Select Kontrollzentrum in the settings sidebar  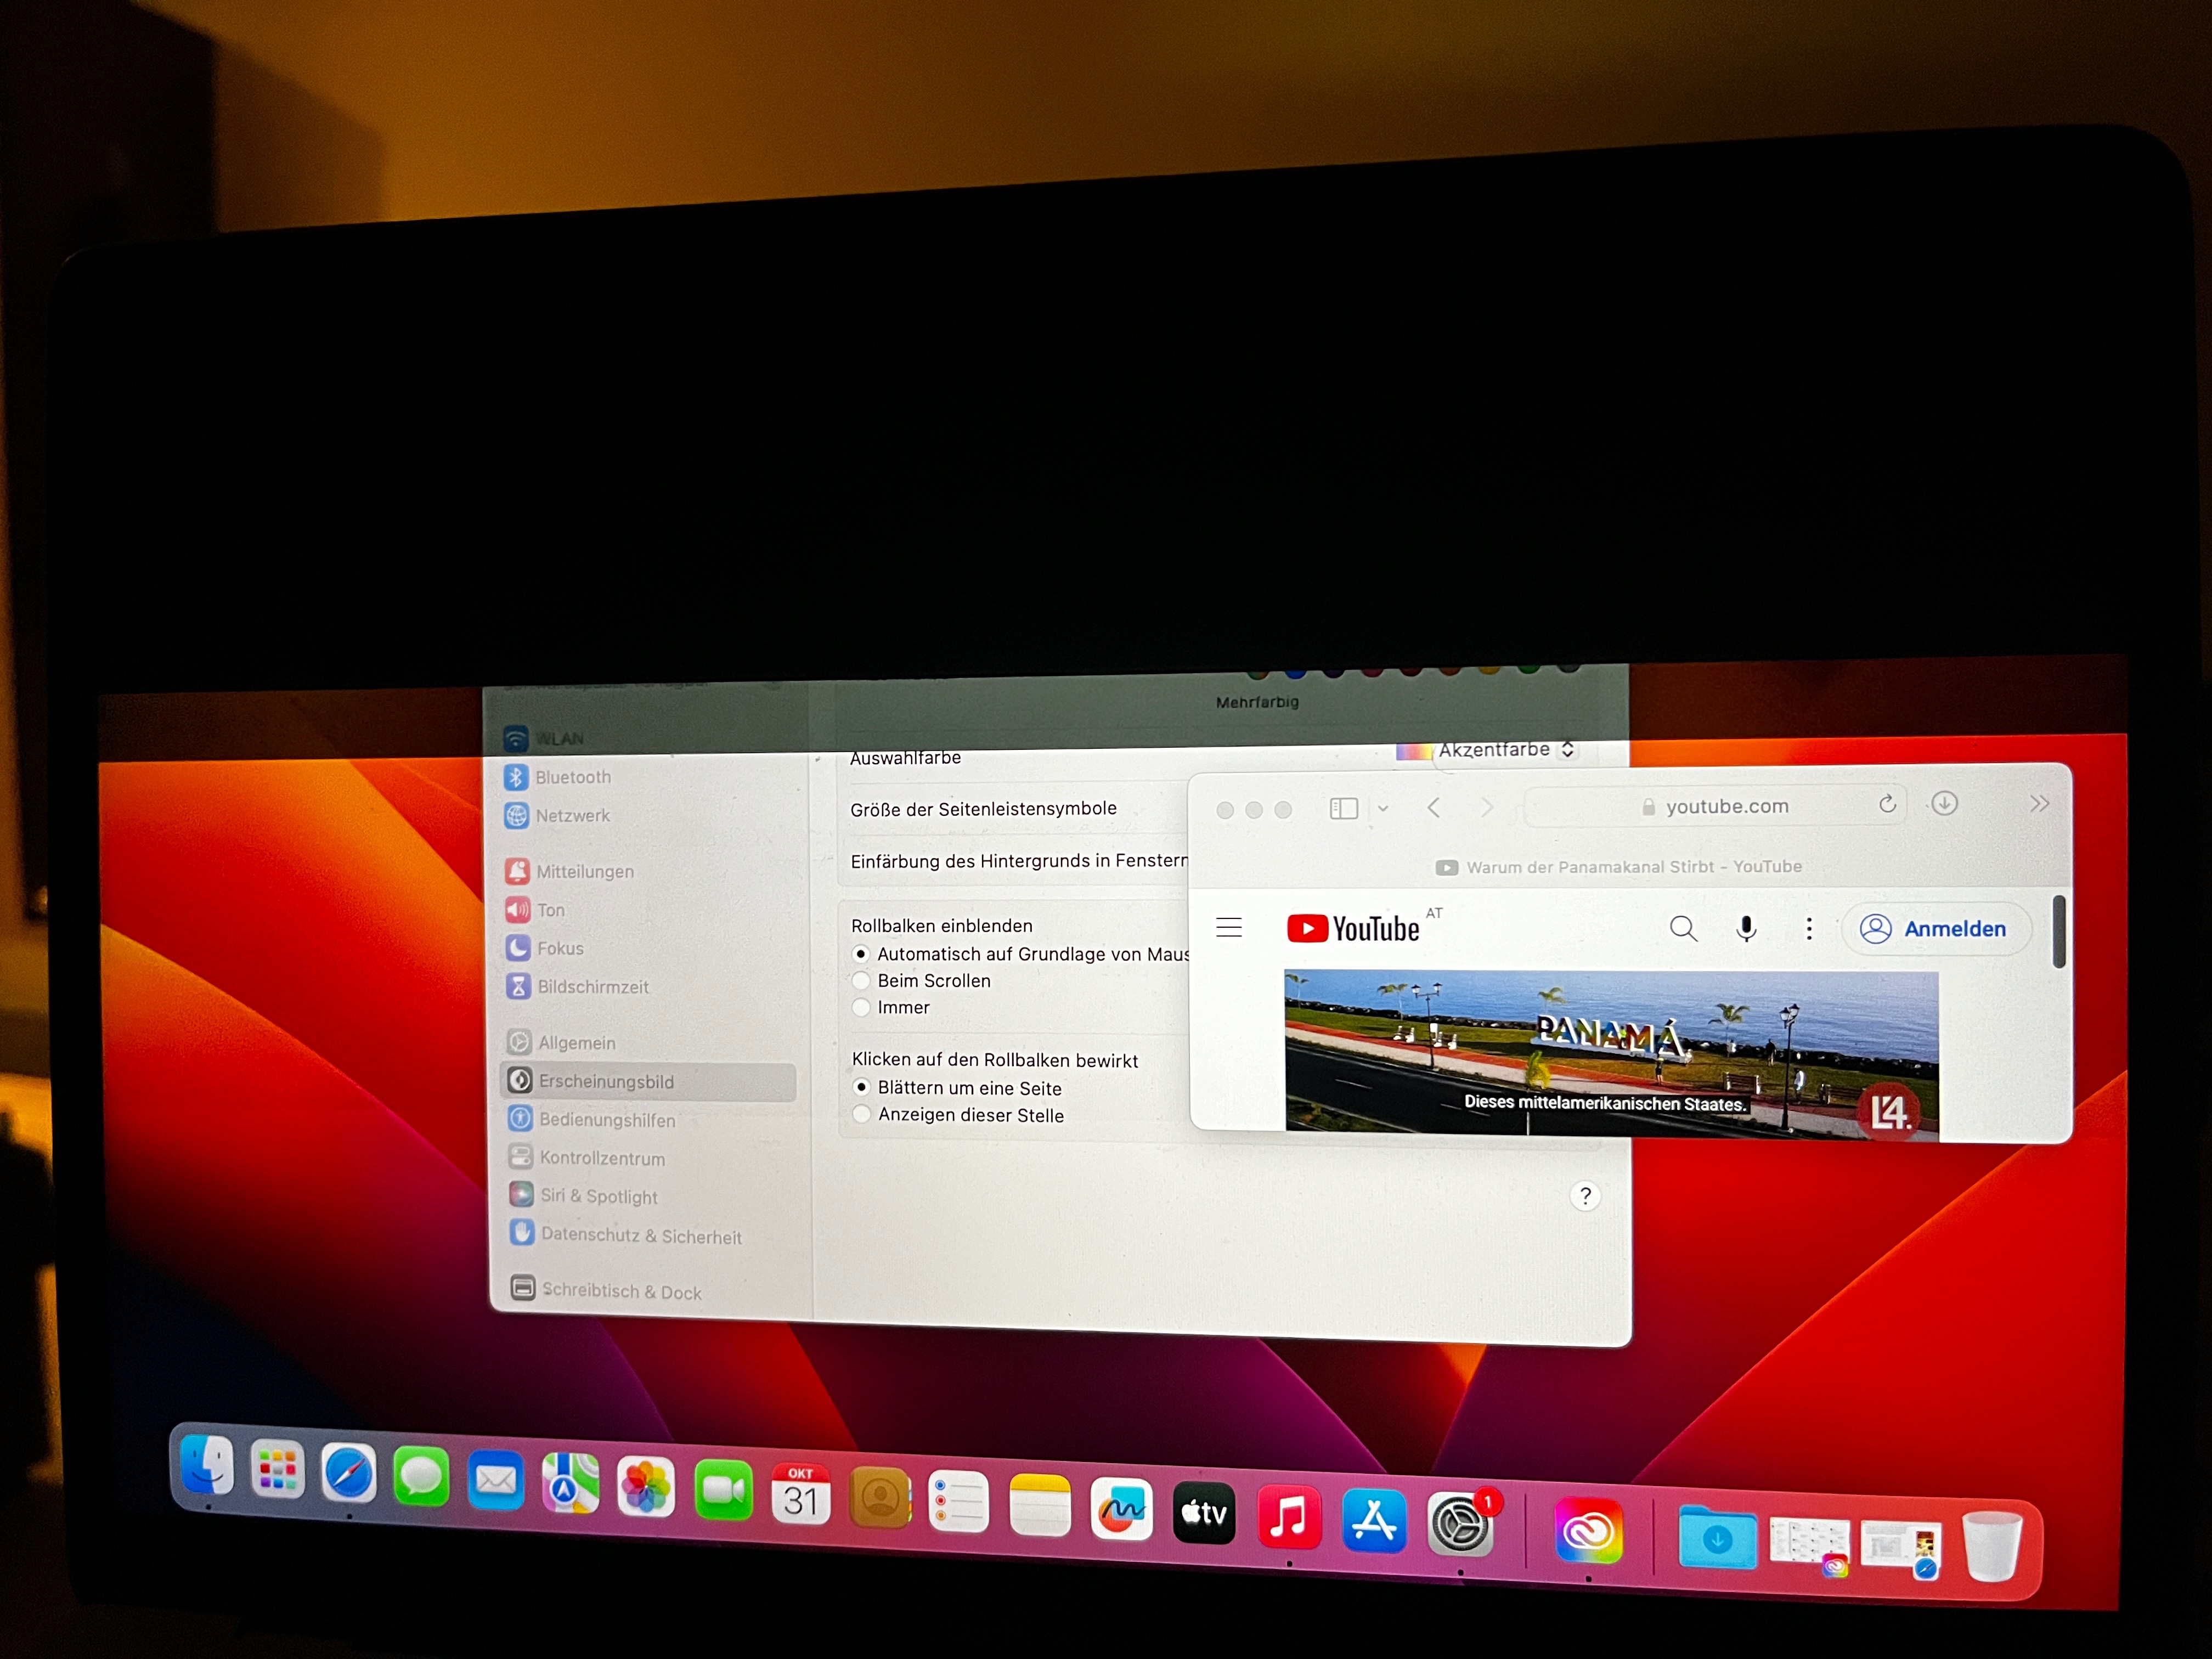(x=602, y=1158)
